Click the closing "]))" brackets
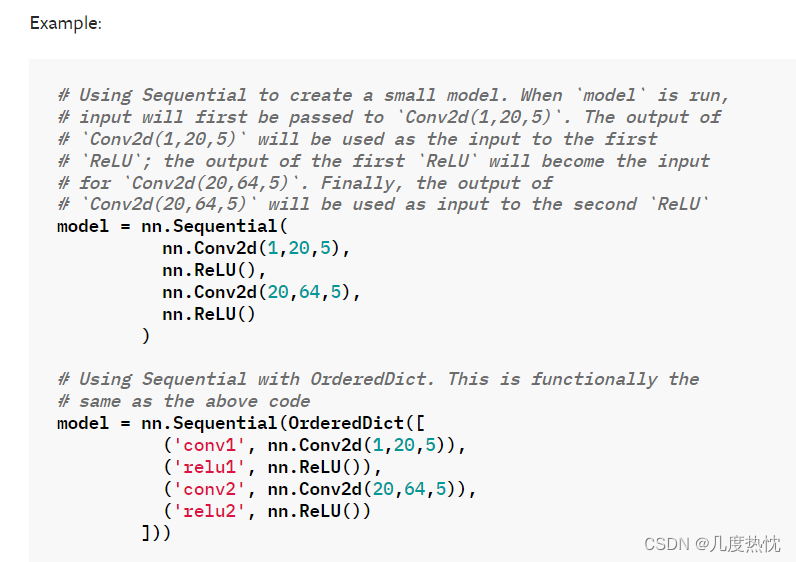The image size is (796, 562). click(x=156, y=533)
